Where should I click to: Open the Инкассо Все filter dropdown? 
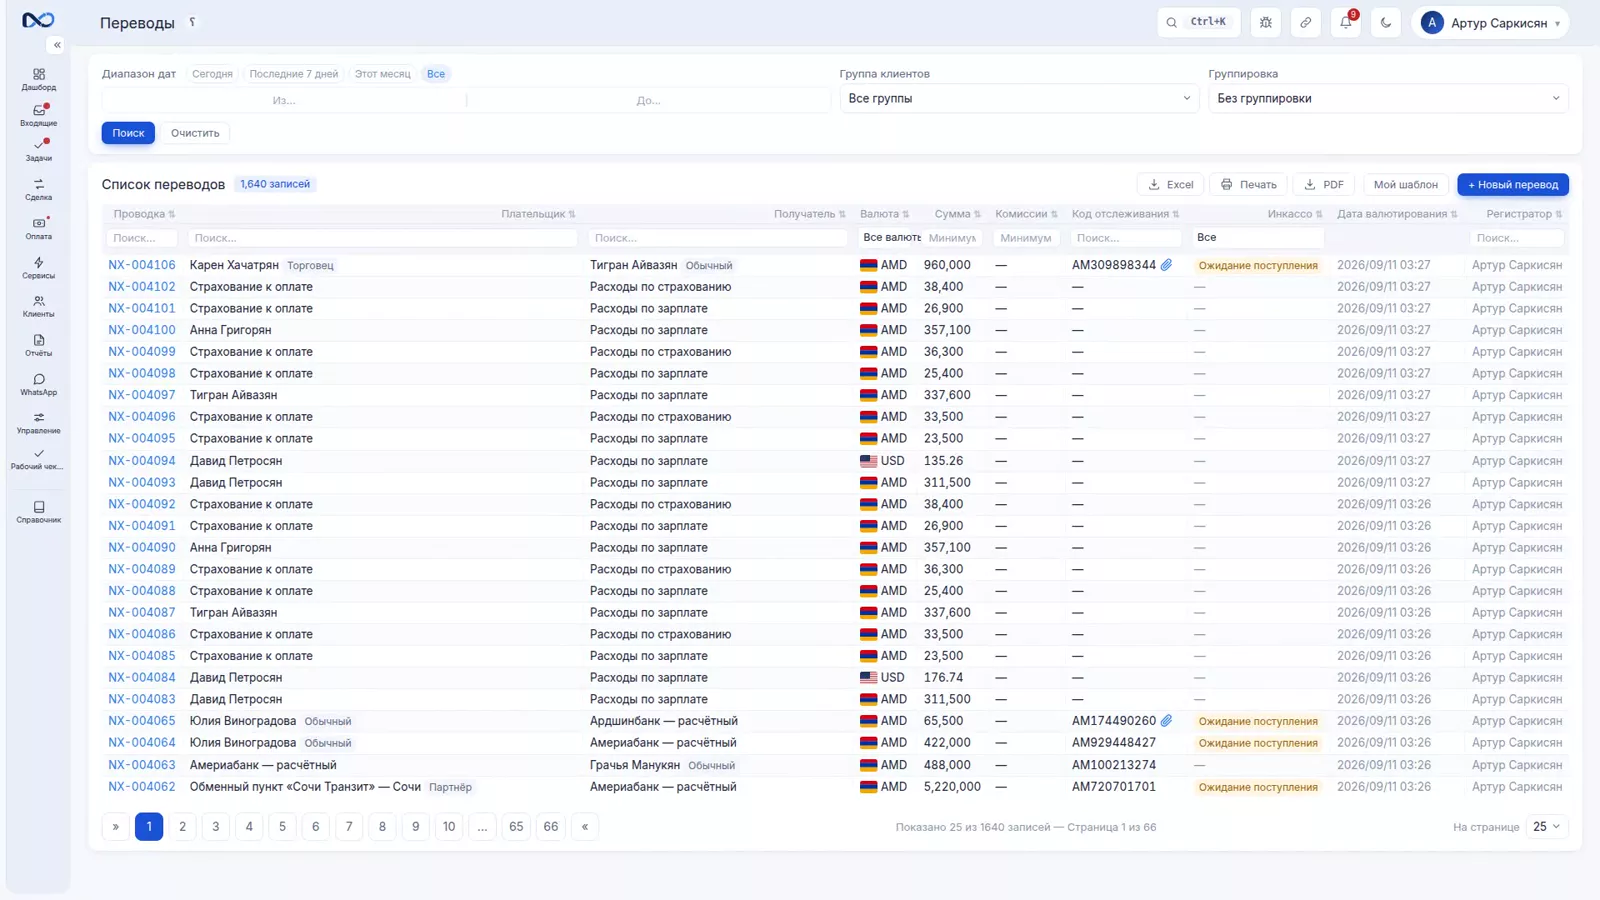click(x=1258, y=238)
